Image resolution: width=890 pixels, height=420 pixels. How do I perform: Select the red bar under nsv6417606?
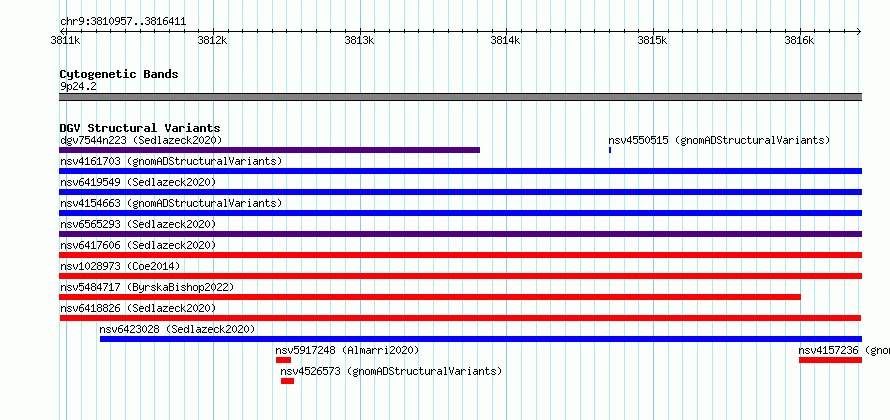coord(460,255)
